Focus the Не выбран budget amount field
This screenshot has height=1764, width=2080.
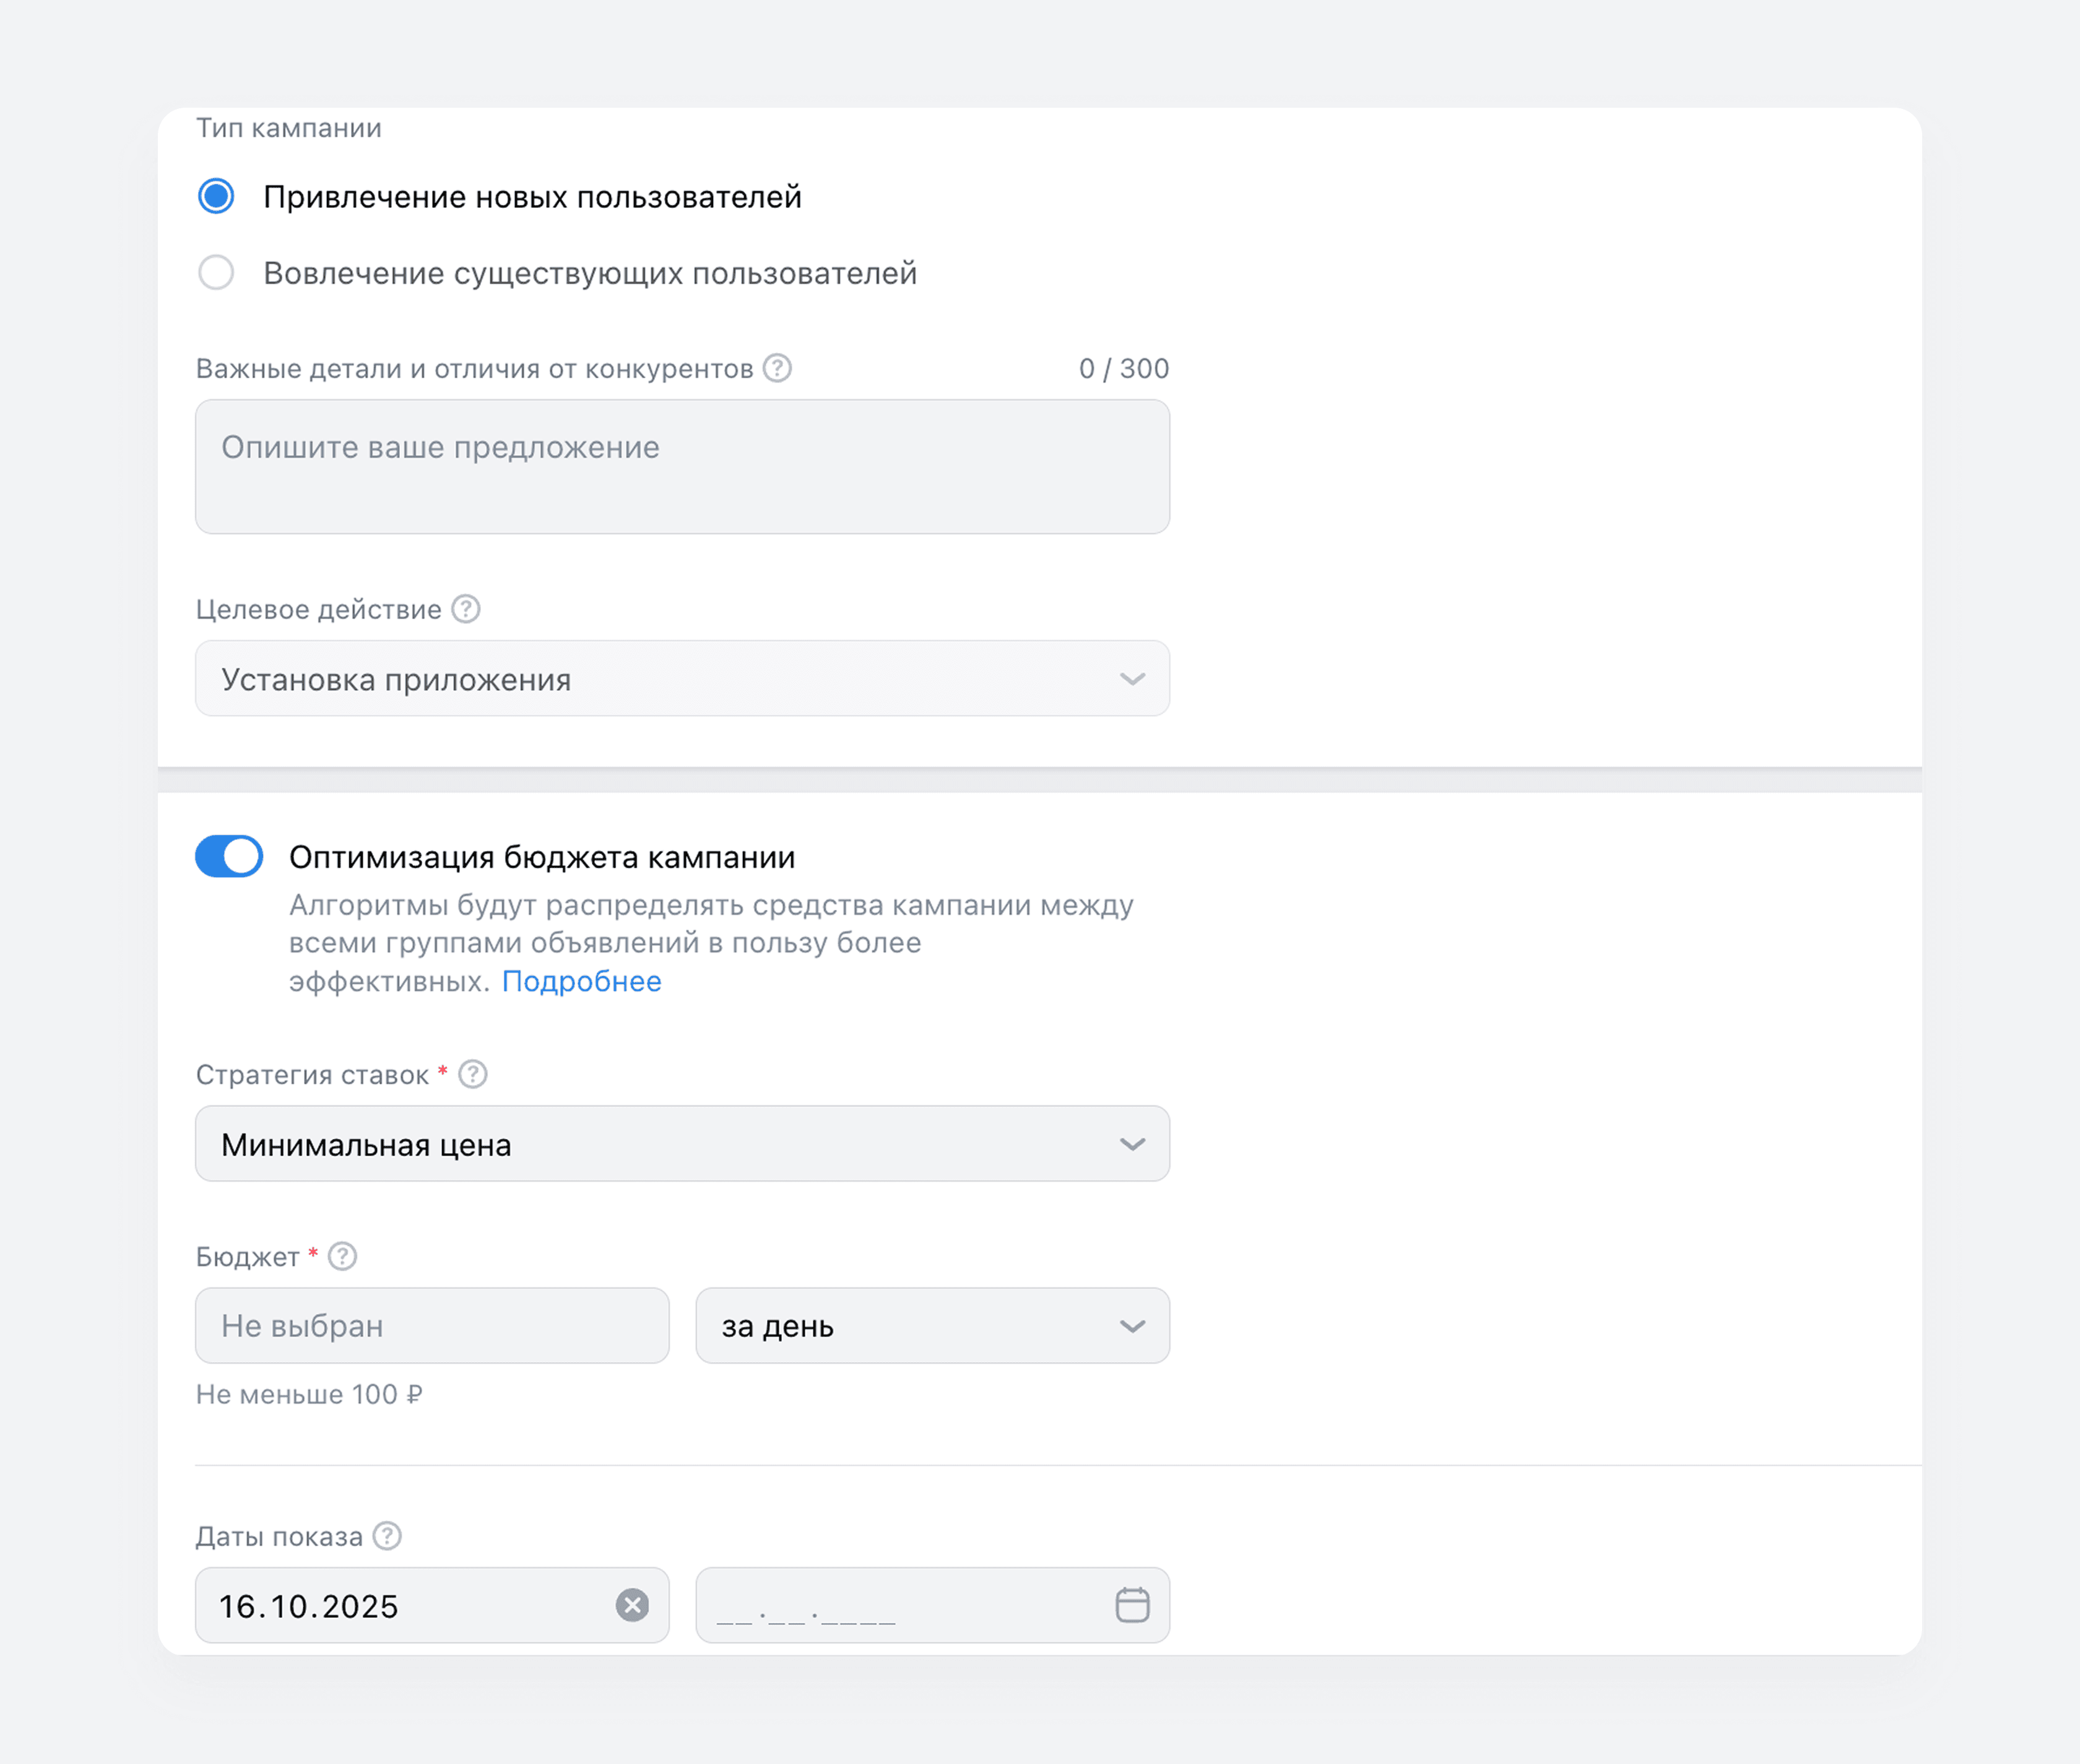pos(432,1326)
